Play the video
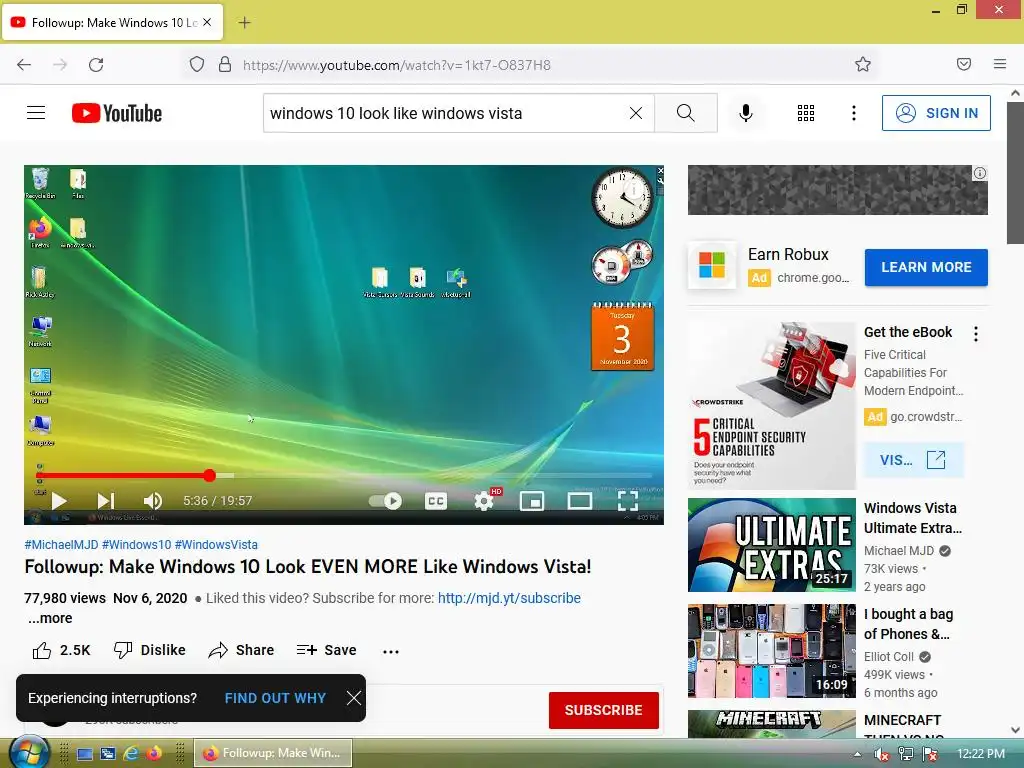This screenshot has width=1024, height=768. [x=59, y=501]
